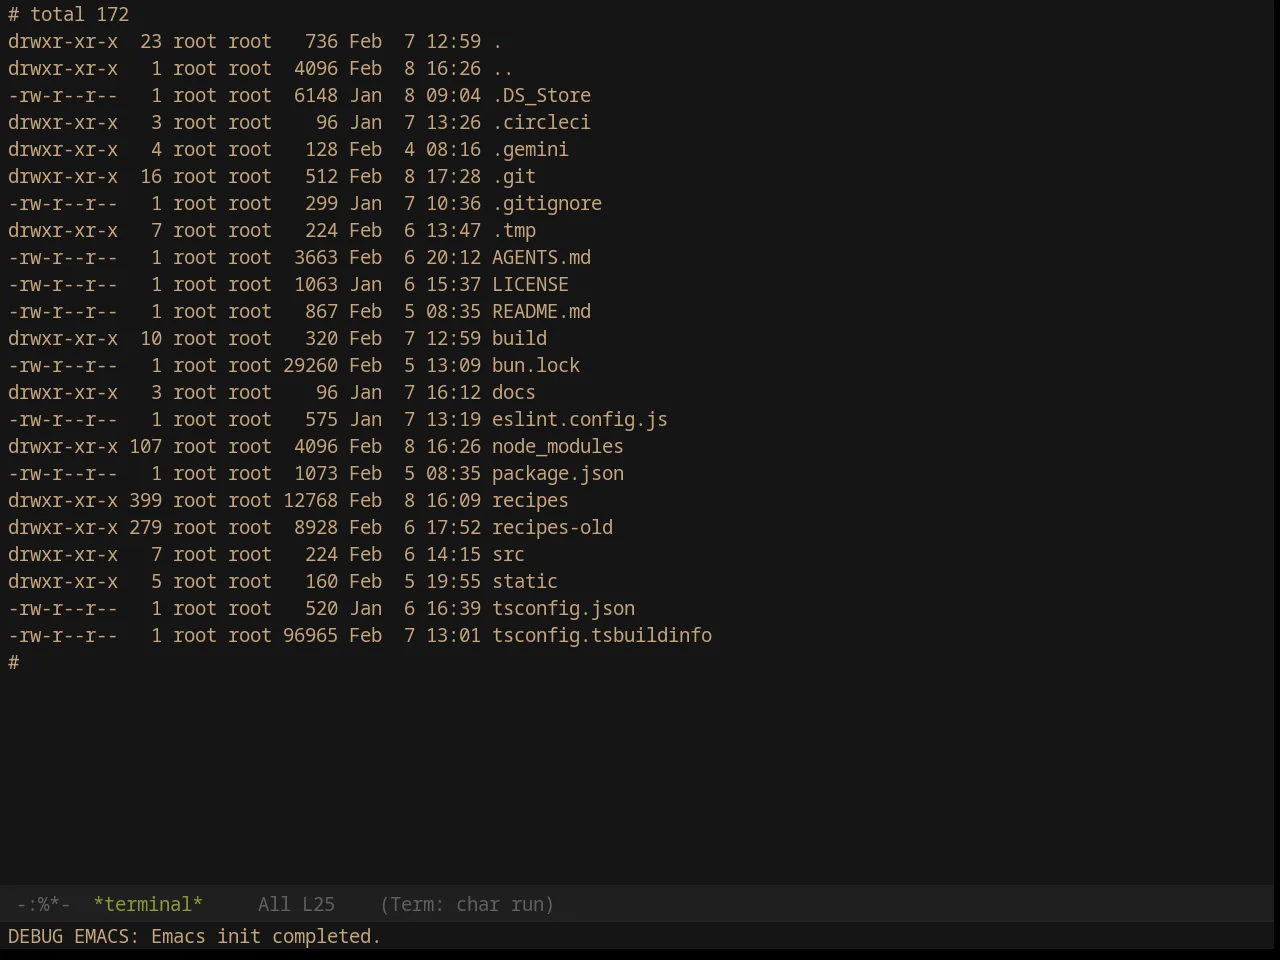Click the AGENTS.md filename

[x=541, y=257]
